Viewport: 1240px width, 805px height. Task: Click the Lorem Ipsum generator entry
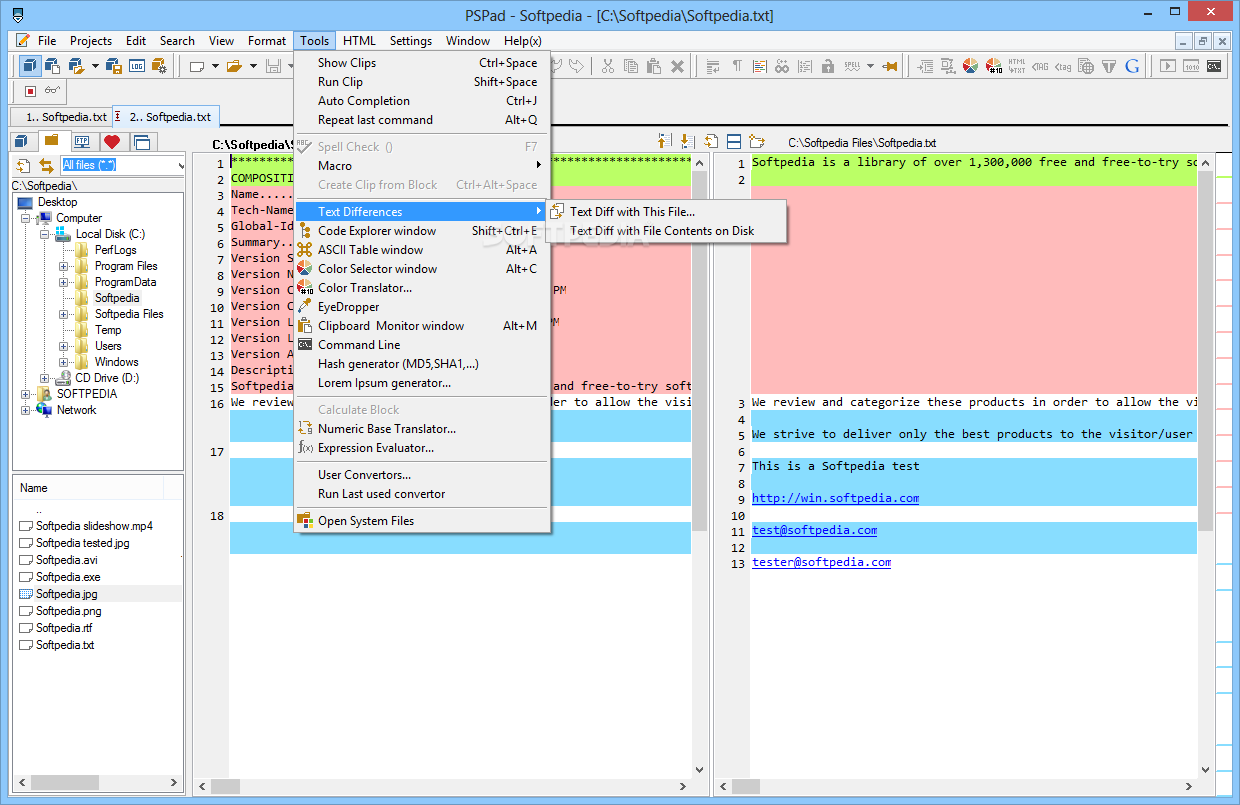point(422,383)
